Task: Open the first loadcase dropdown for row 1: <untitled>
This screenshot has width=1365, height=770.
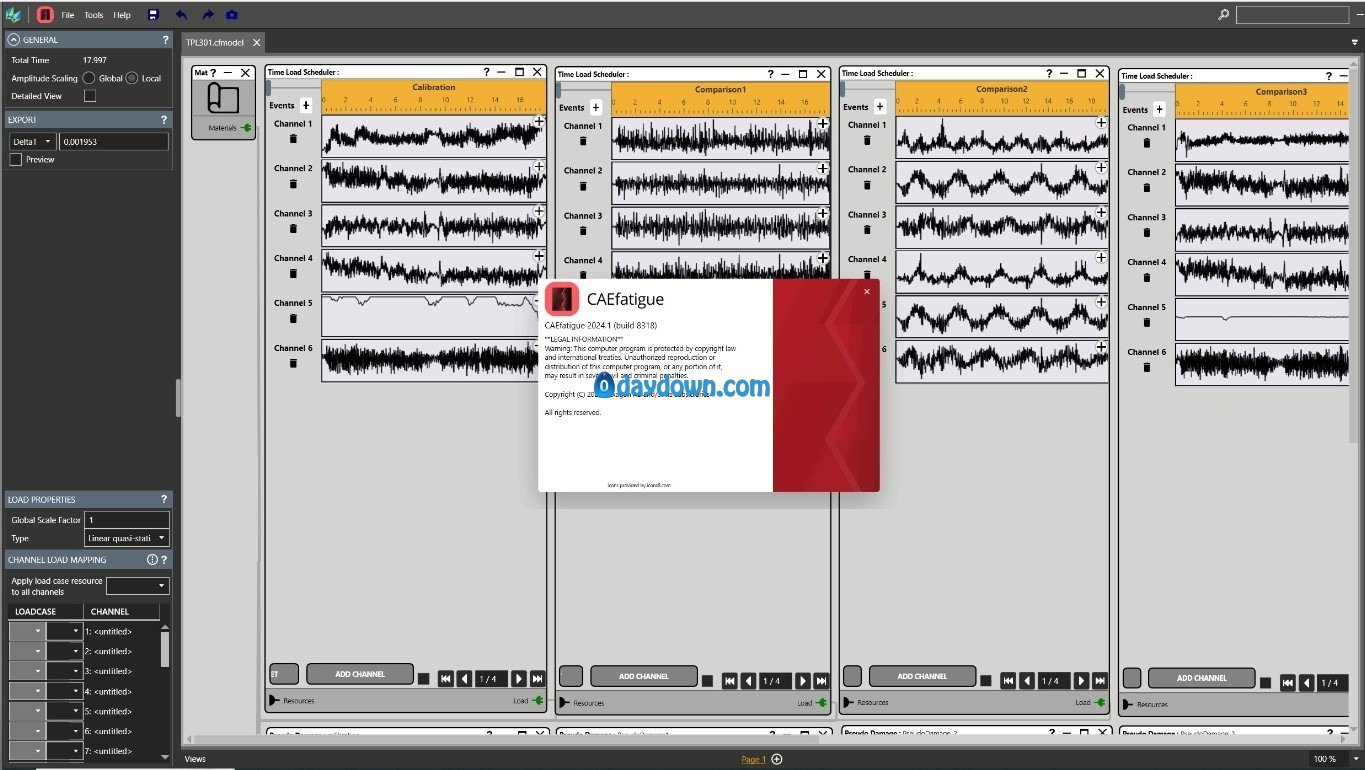Action: coord(27,631)
